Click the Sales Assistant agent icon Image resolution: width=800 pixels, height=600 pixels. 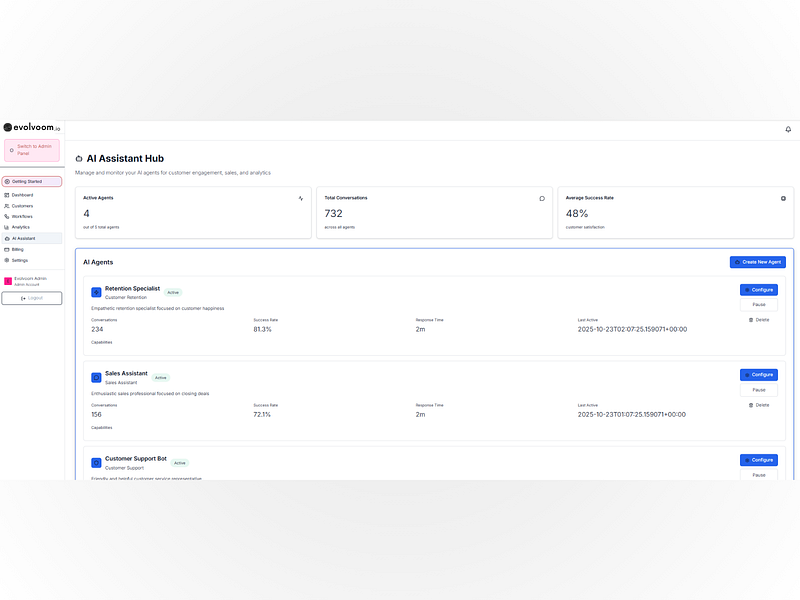96,378
